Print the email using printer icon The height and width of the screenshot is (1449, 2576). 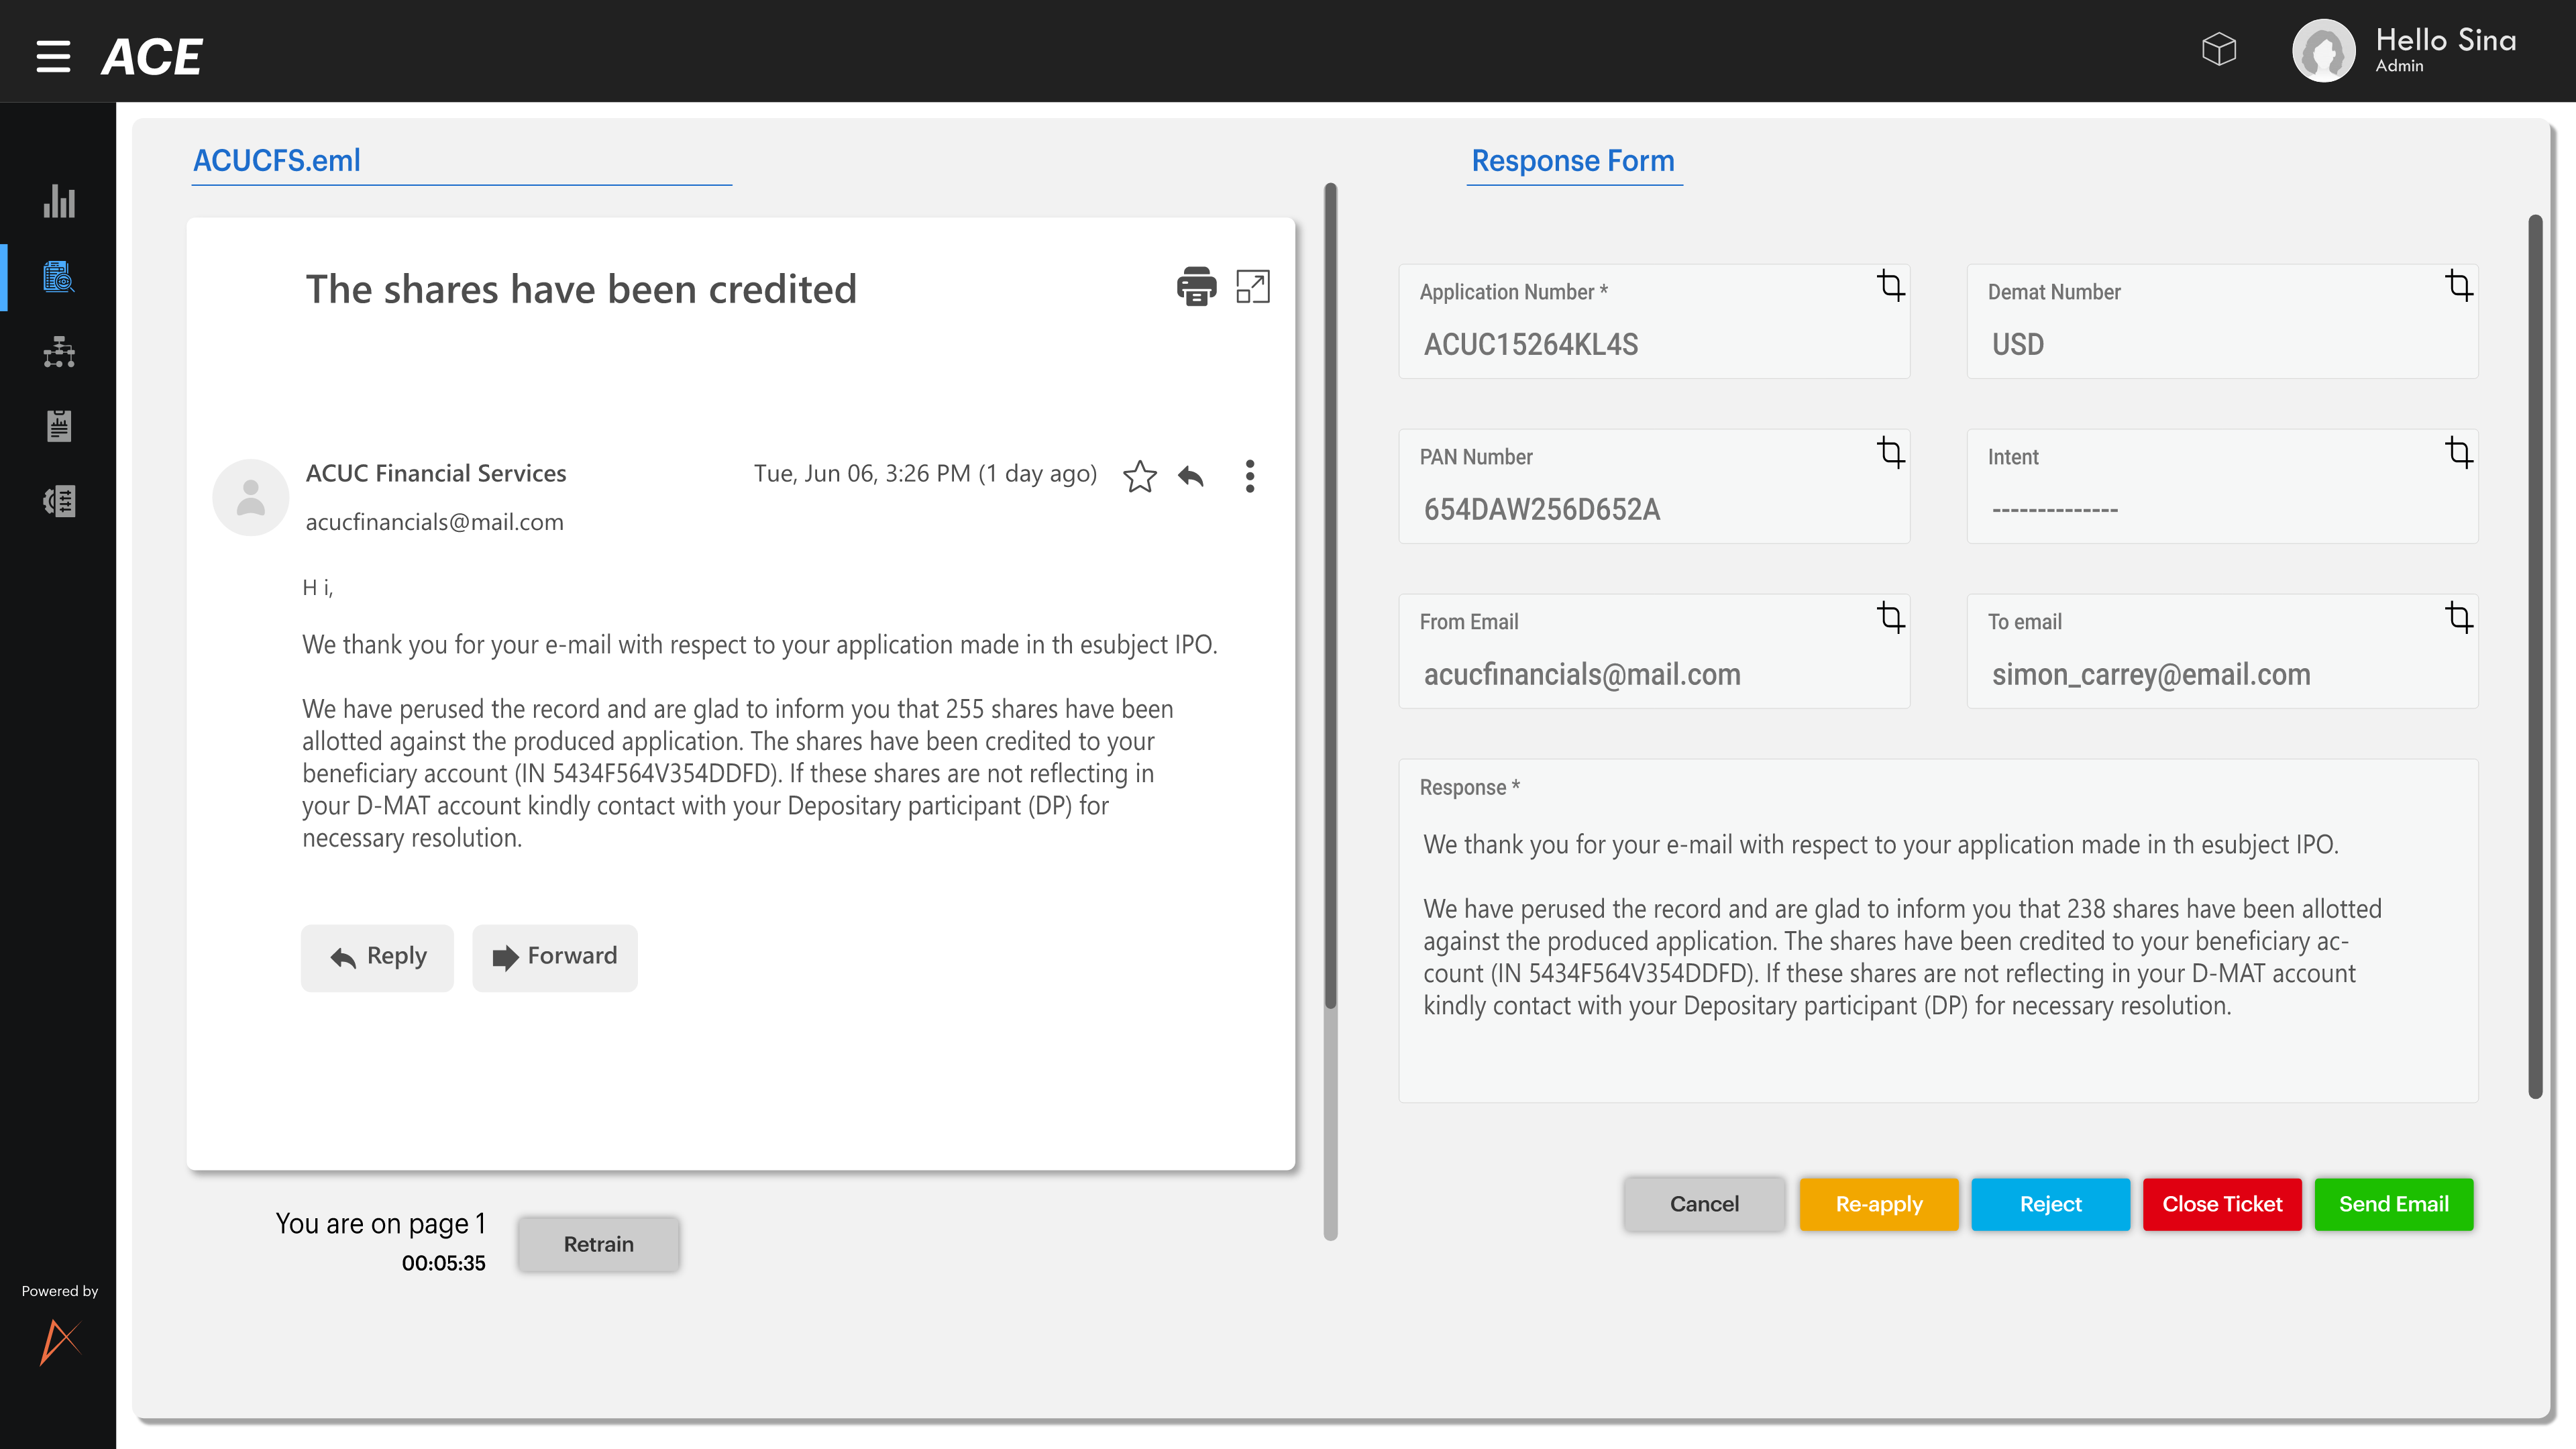(1196, 287)
